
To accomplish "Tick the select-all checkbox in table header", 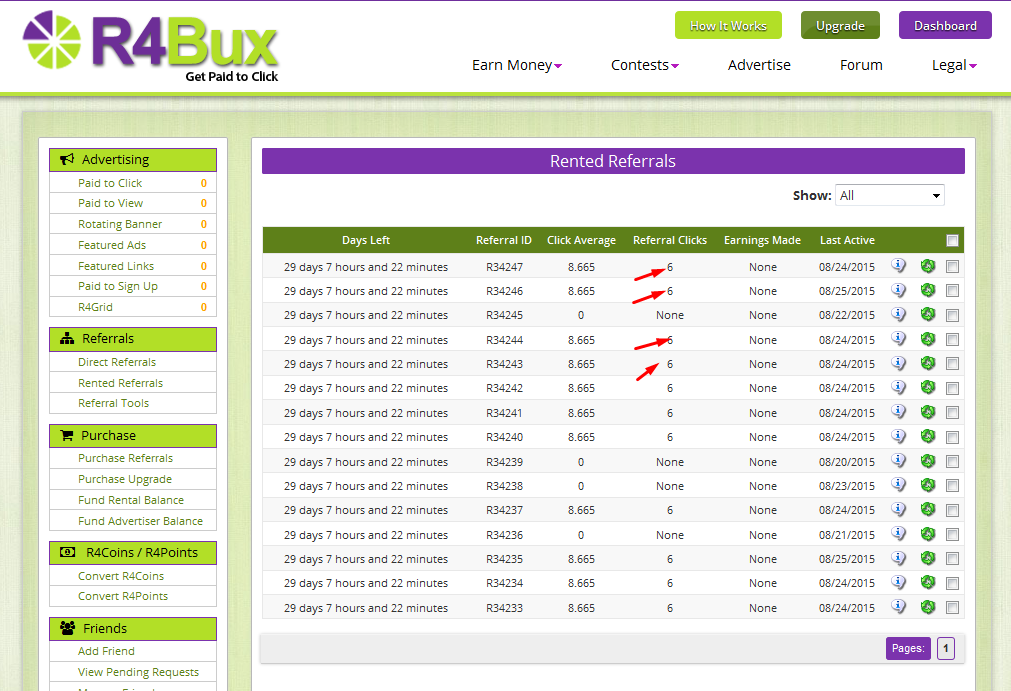I will click(952, 240).
